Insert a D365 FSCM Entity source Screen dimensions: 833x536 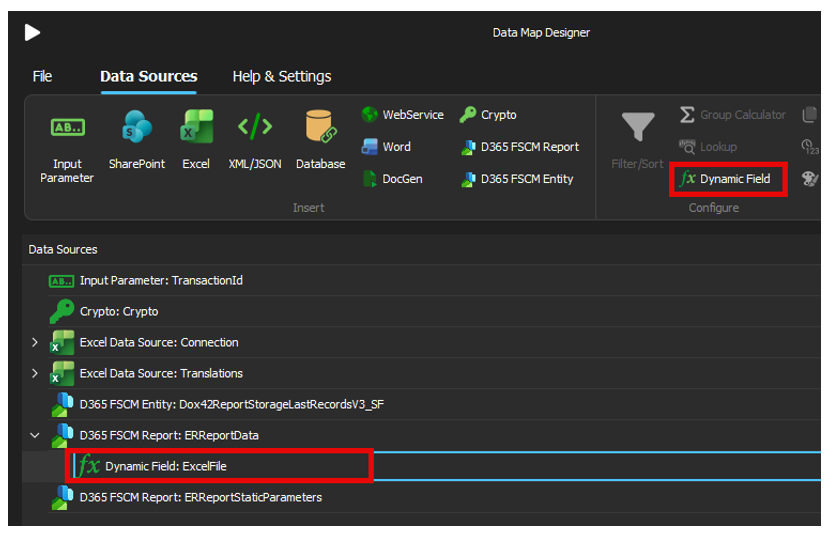(x=517, y=179)
